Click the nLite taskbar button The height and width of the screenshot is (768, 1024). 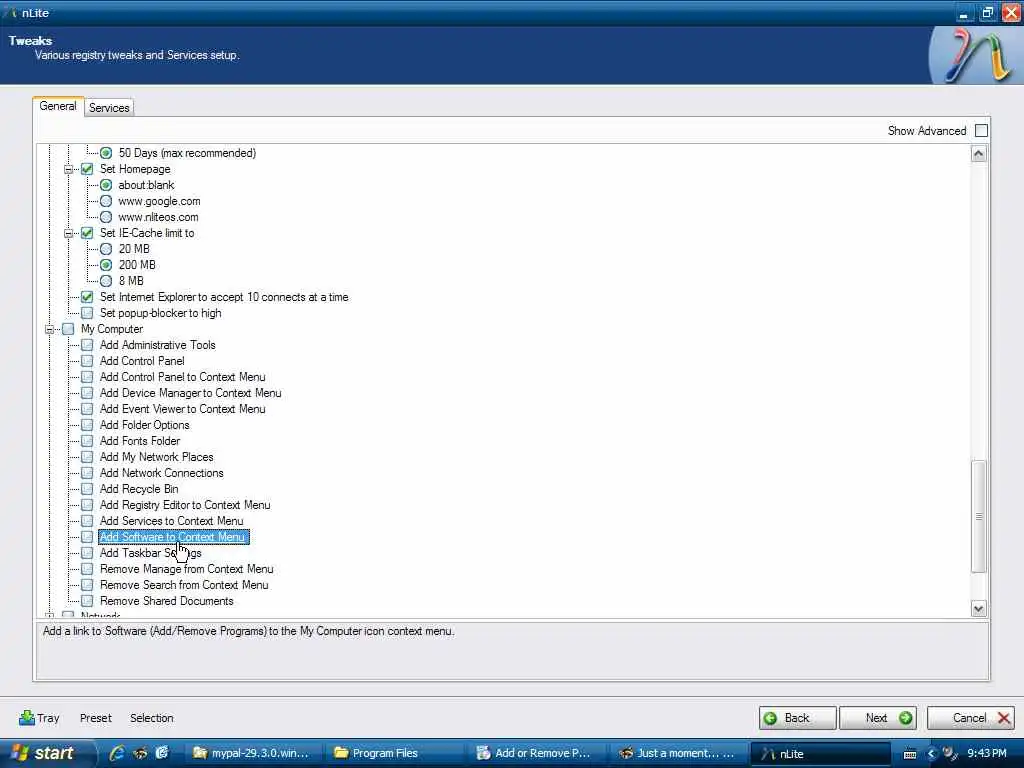[820, 753]
